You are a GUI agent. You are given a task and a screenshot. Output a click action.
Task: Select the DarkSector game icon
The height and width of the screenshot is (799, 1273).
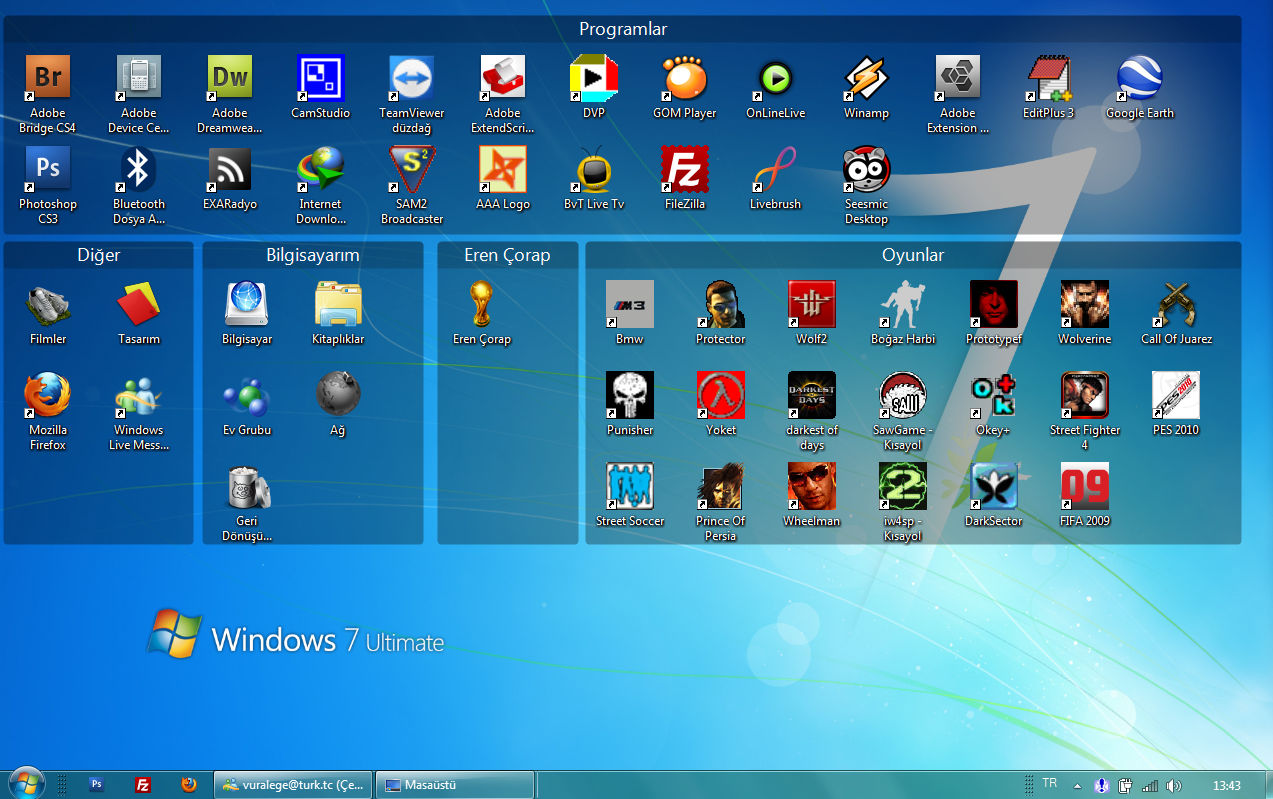(x=994, y=486)
